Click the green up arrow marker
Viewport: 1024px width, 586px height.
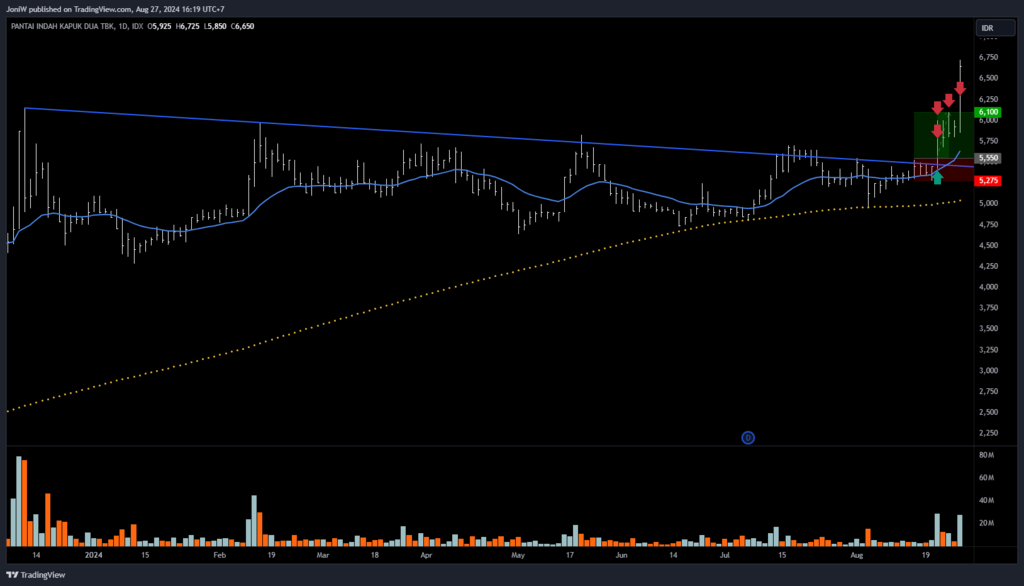937,178
